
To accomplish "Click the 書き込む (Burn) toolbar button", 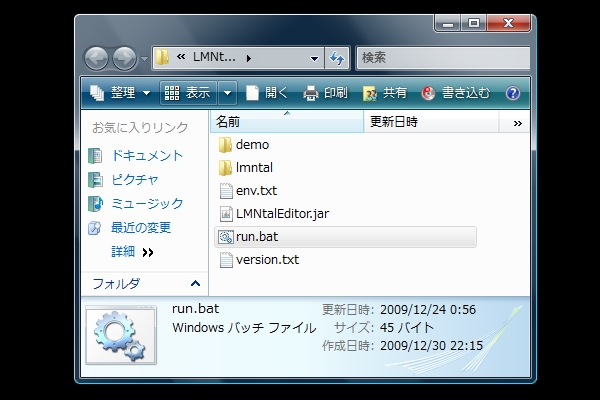I will [456, 93].
